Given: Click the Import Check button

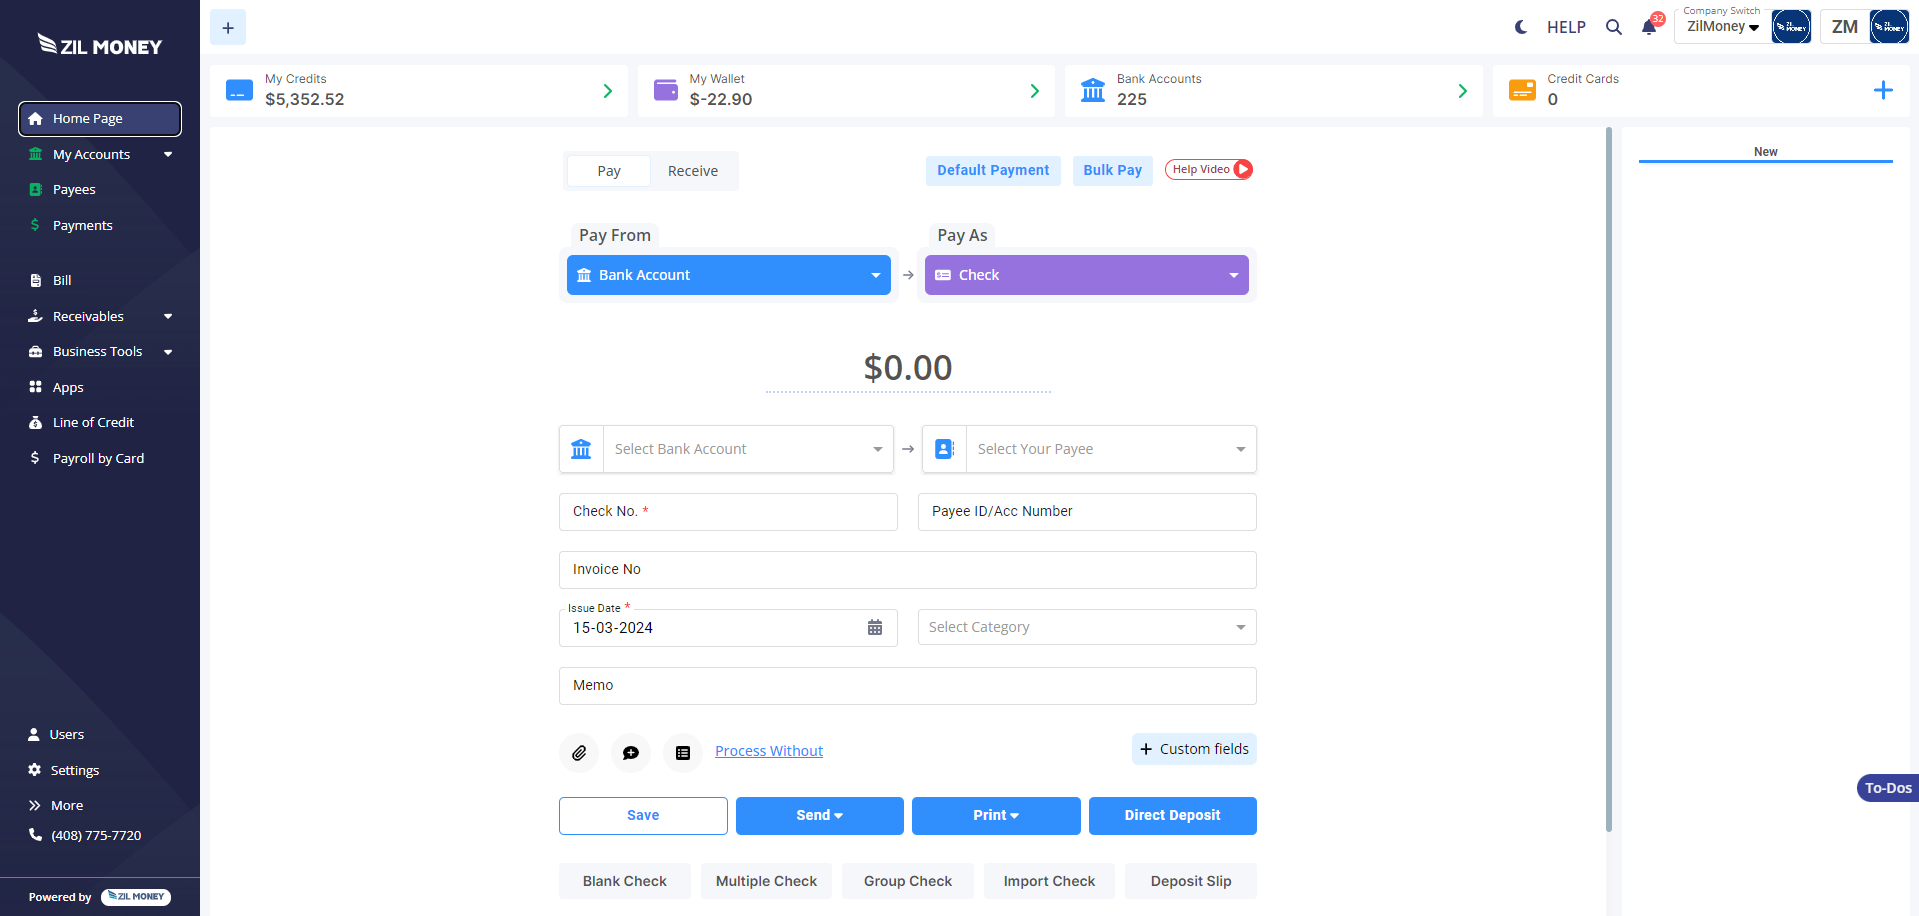Looking at the screenshot, I should point(1049,881).
